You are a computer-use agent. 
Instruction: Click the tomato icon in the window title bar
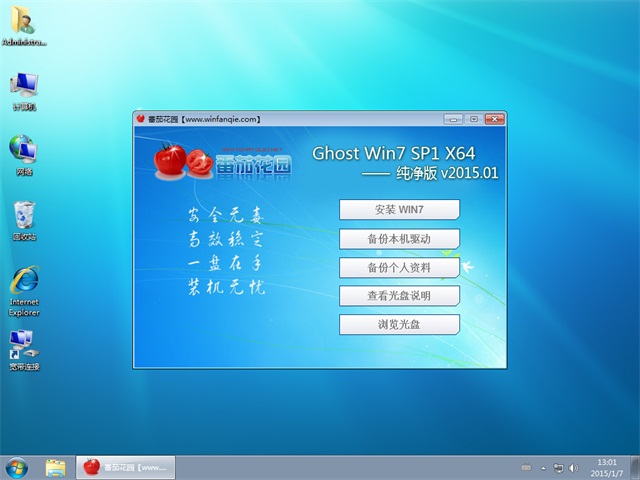[141, 119]
